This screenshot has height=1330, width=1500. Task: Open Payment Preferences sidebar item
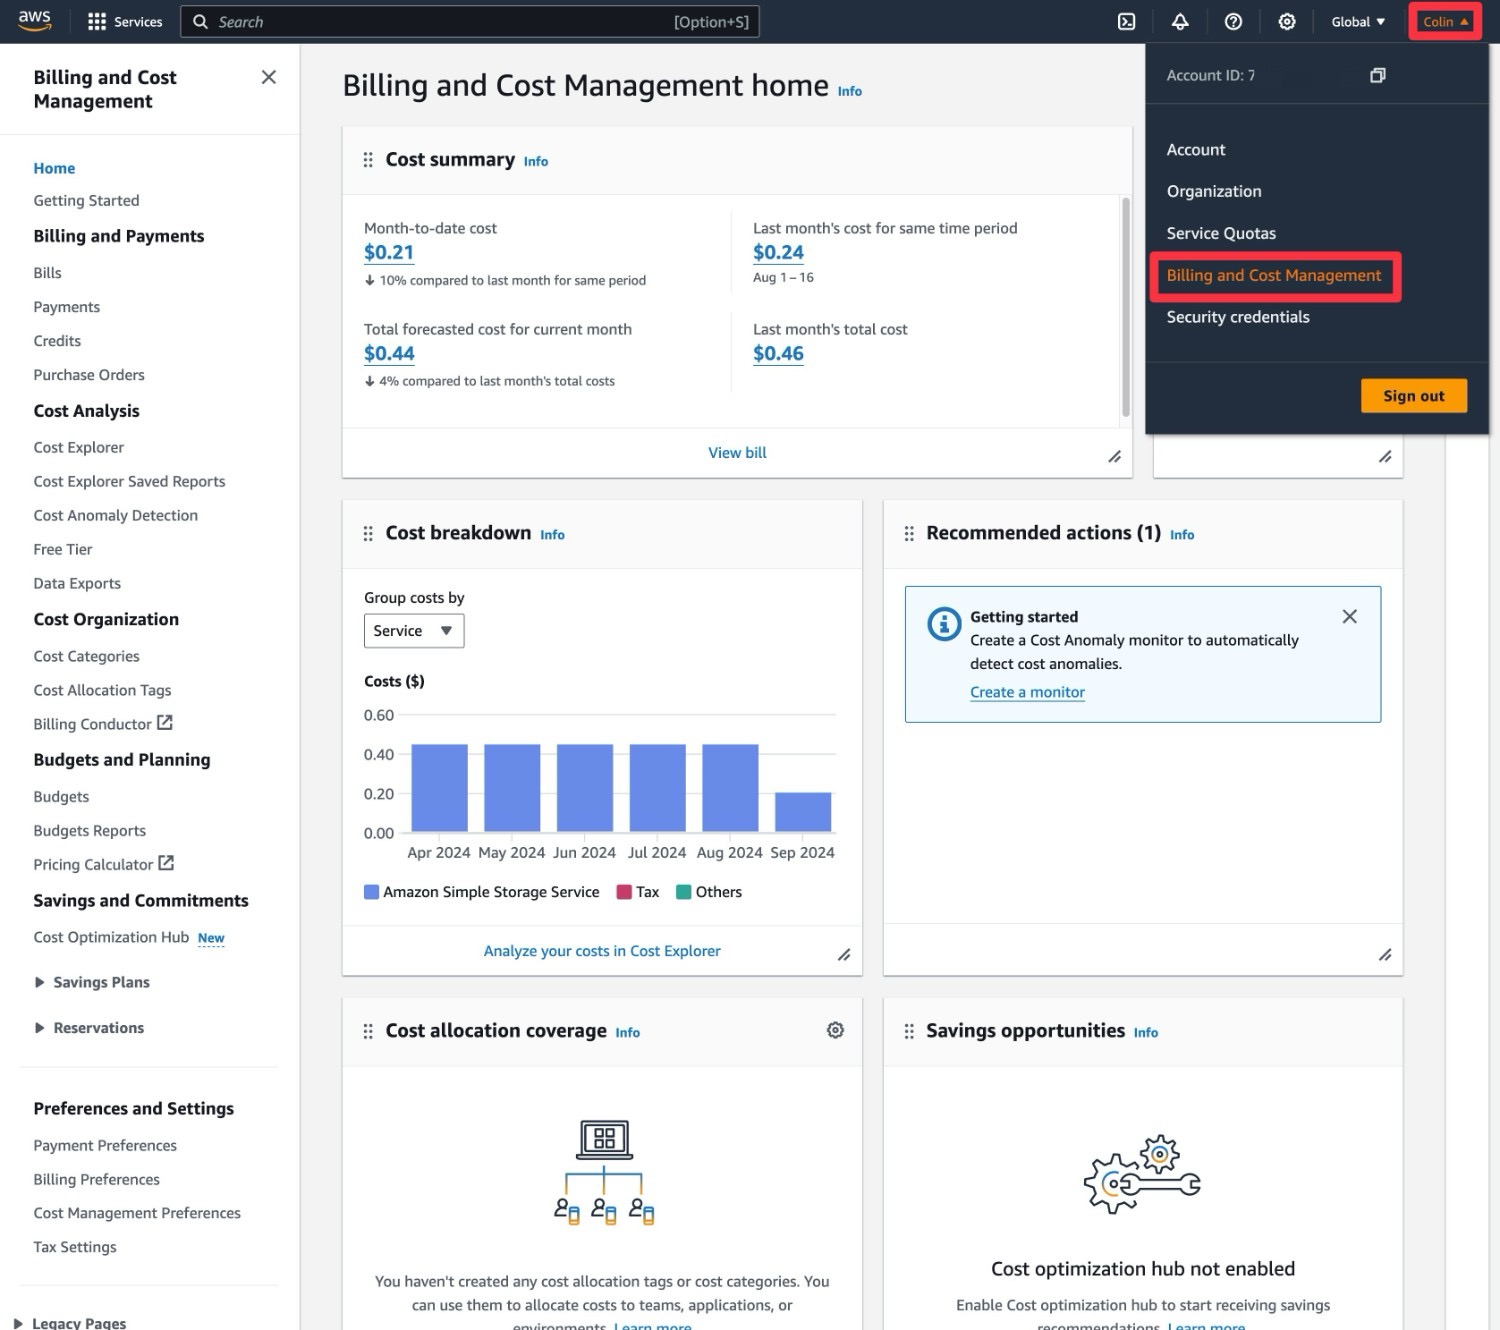click(x=105, y=1146)
